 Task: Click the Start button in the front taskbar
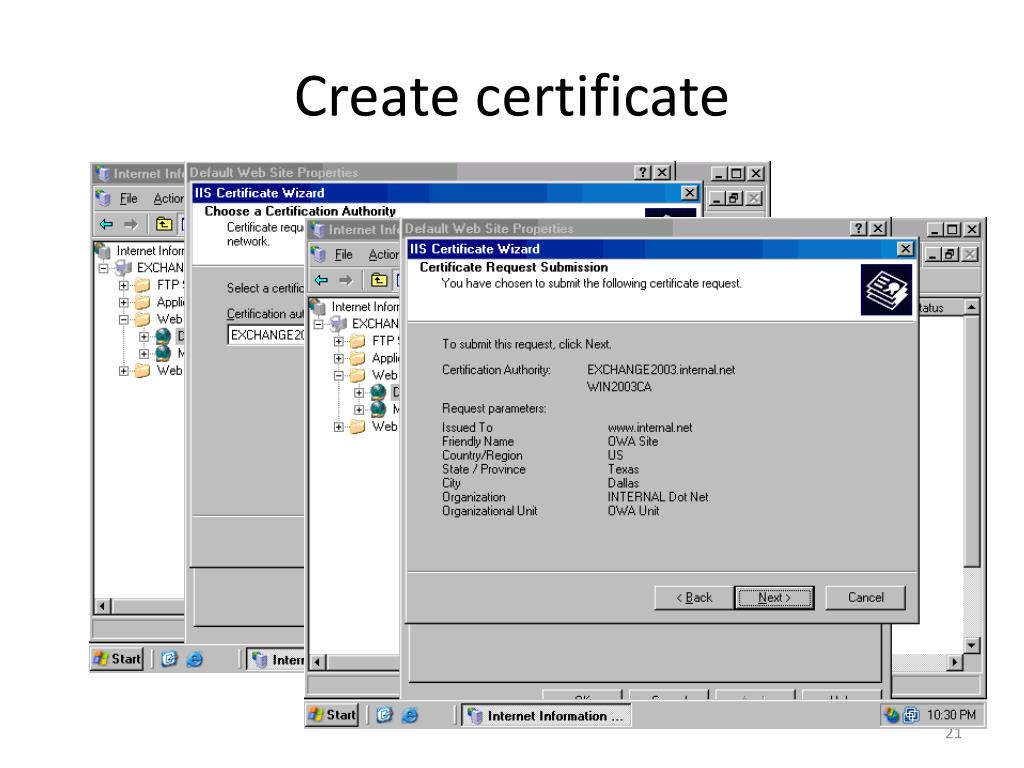coord(333,715)
